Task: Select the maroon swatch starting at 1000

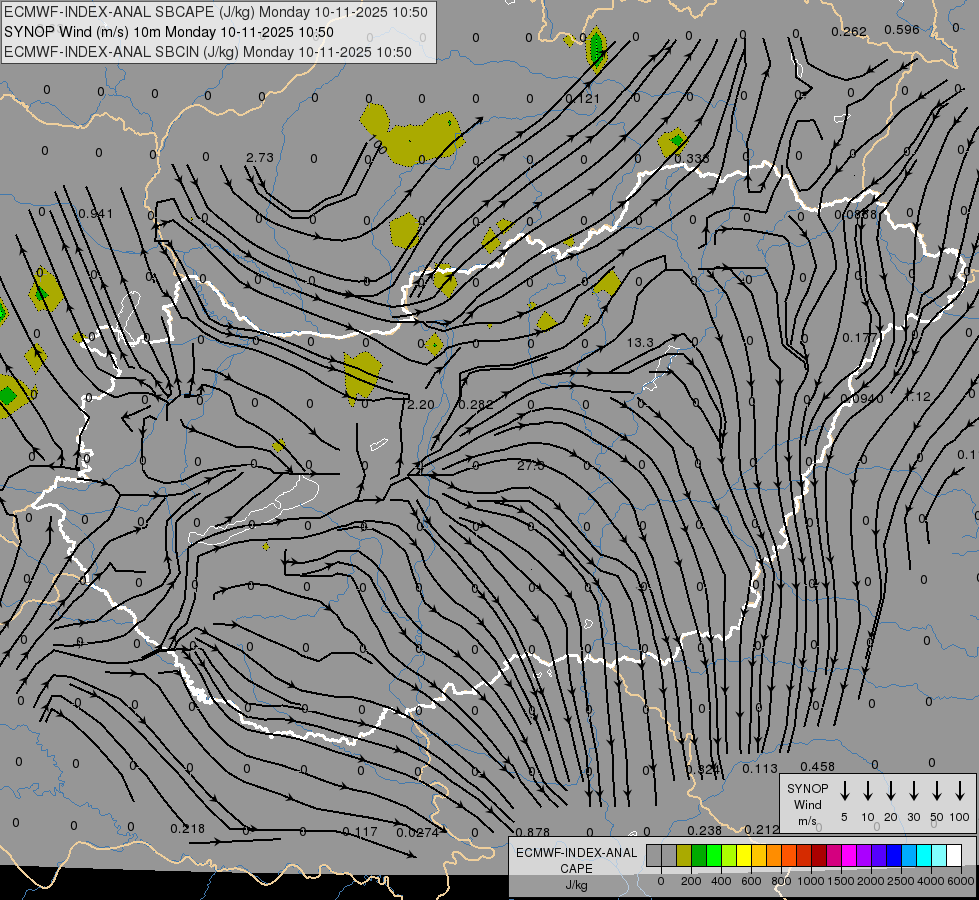Action: [x=819, y=856]
